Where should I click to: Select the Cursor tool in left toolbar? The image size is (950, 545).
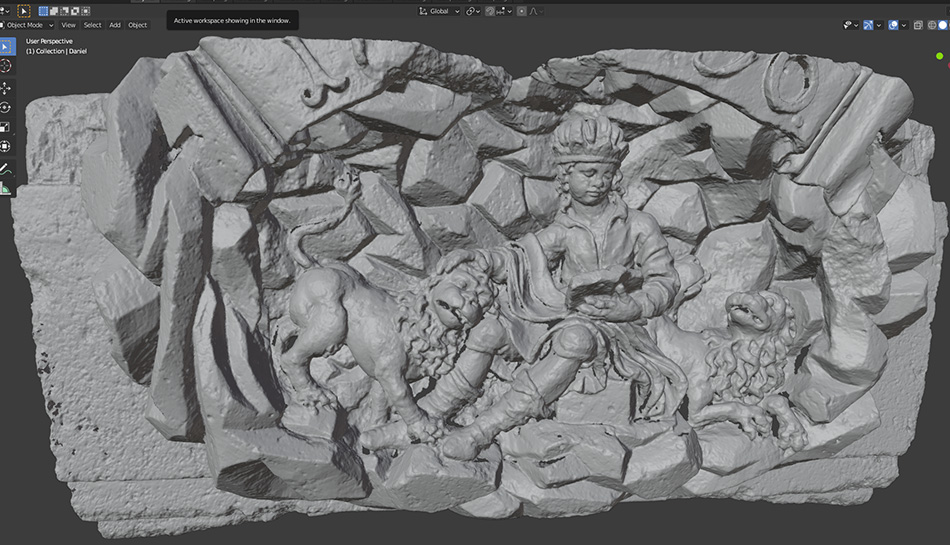[6, 65]
